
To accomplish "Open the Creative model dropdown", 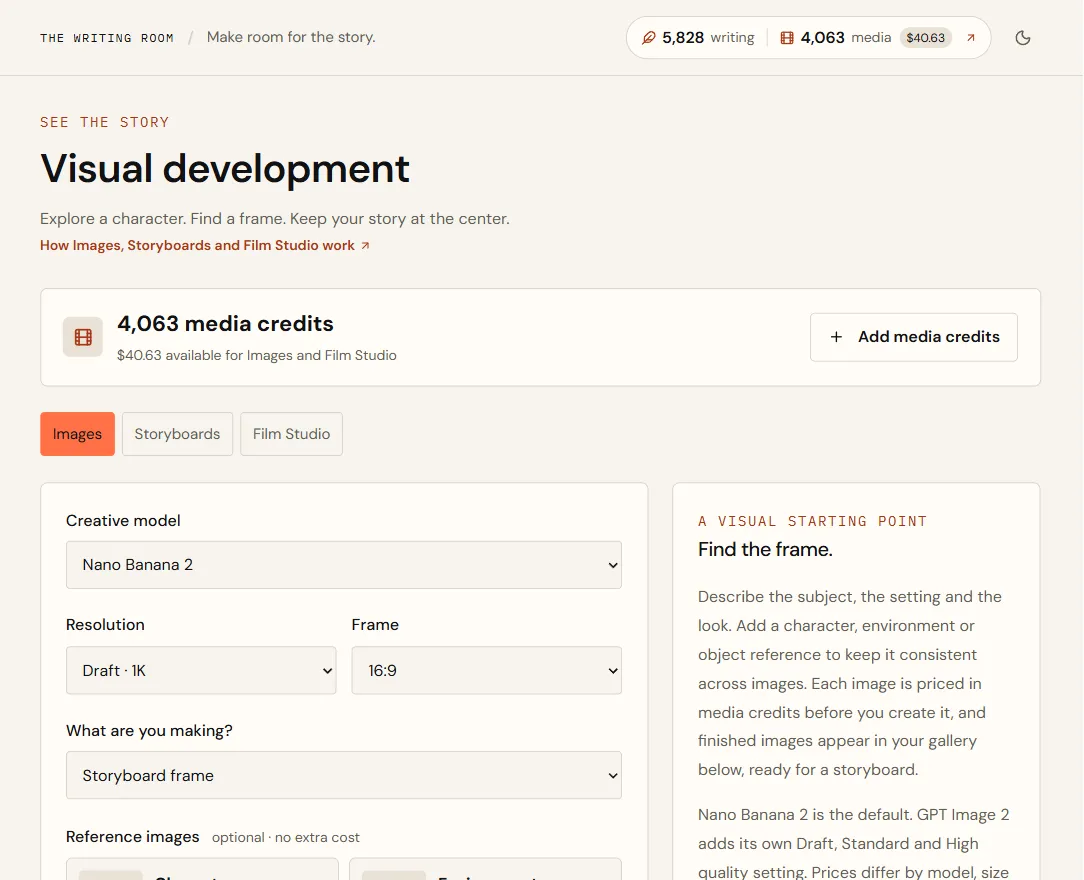I will point(344,565).
